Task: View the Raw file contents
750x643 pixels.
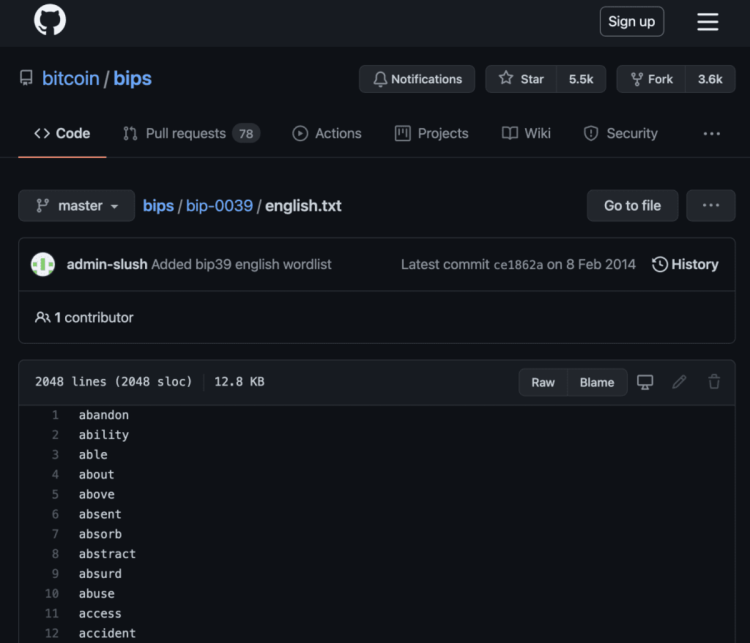Action: [x=543, y=382]
